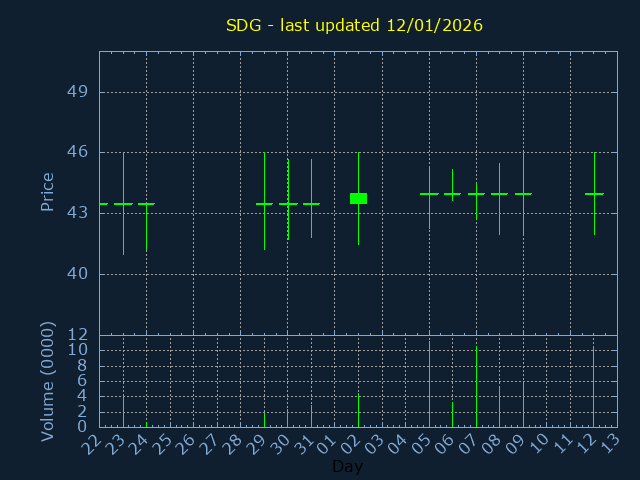Click the day 22 tick label on x-axis

pos(92,444)
